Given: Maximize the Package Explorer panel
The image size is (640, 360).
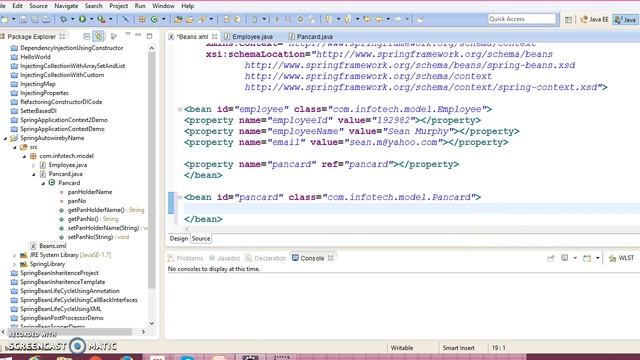Looking at the screenshot, I should click(149, 36).
